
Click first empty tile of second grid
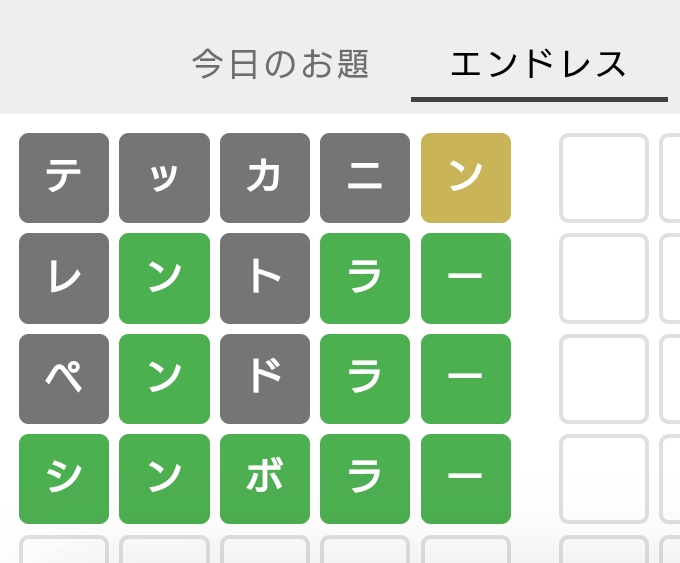pyautogui.click(x=604, y=178)
